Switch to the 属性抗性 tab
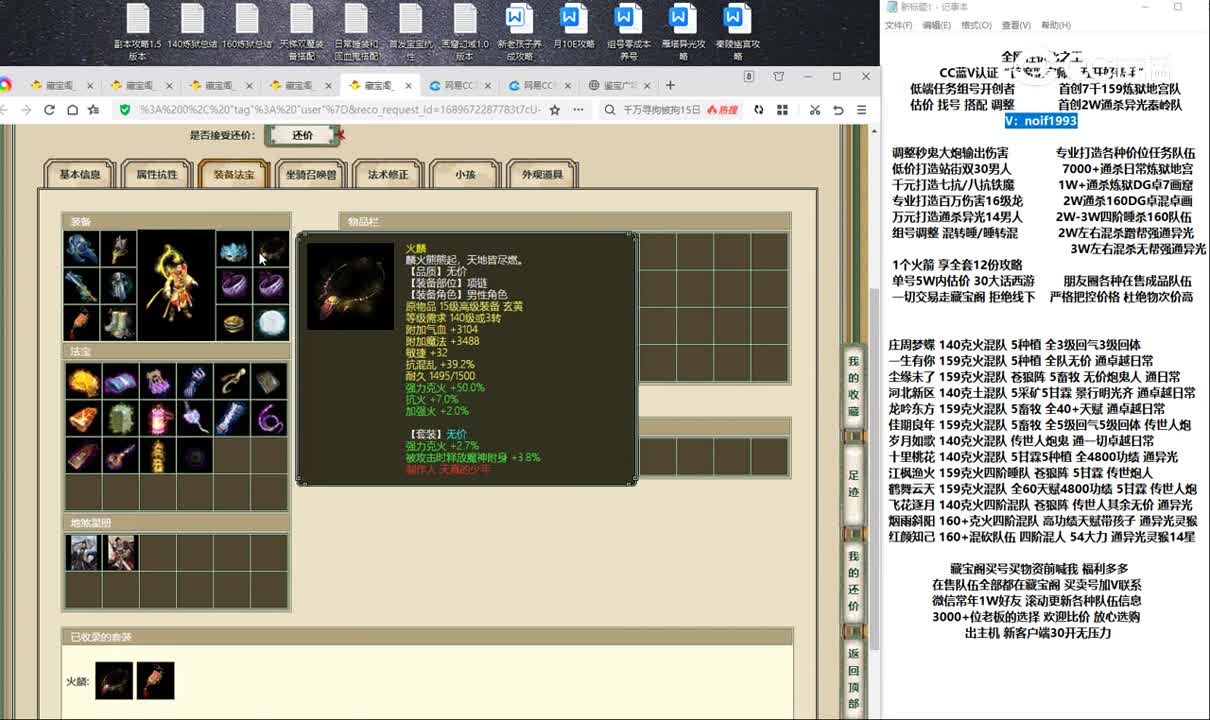Image resolution: width=1210 pixels, height=720 pixels. click(157, 175)
